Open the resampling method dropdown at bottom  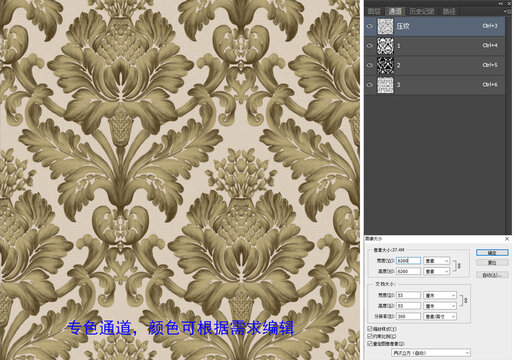(x=431, y=353)
